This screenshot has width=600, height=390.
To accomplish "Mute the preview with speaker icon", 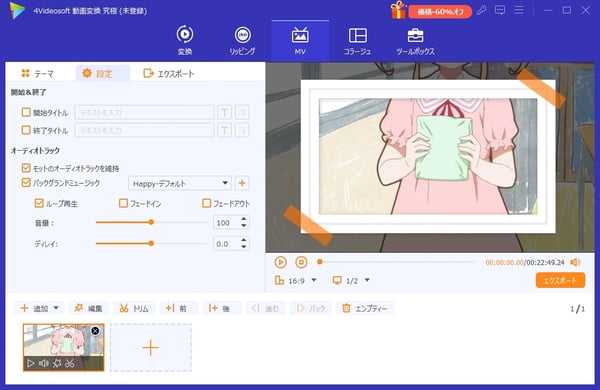I will (x=575, y=262).
